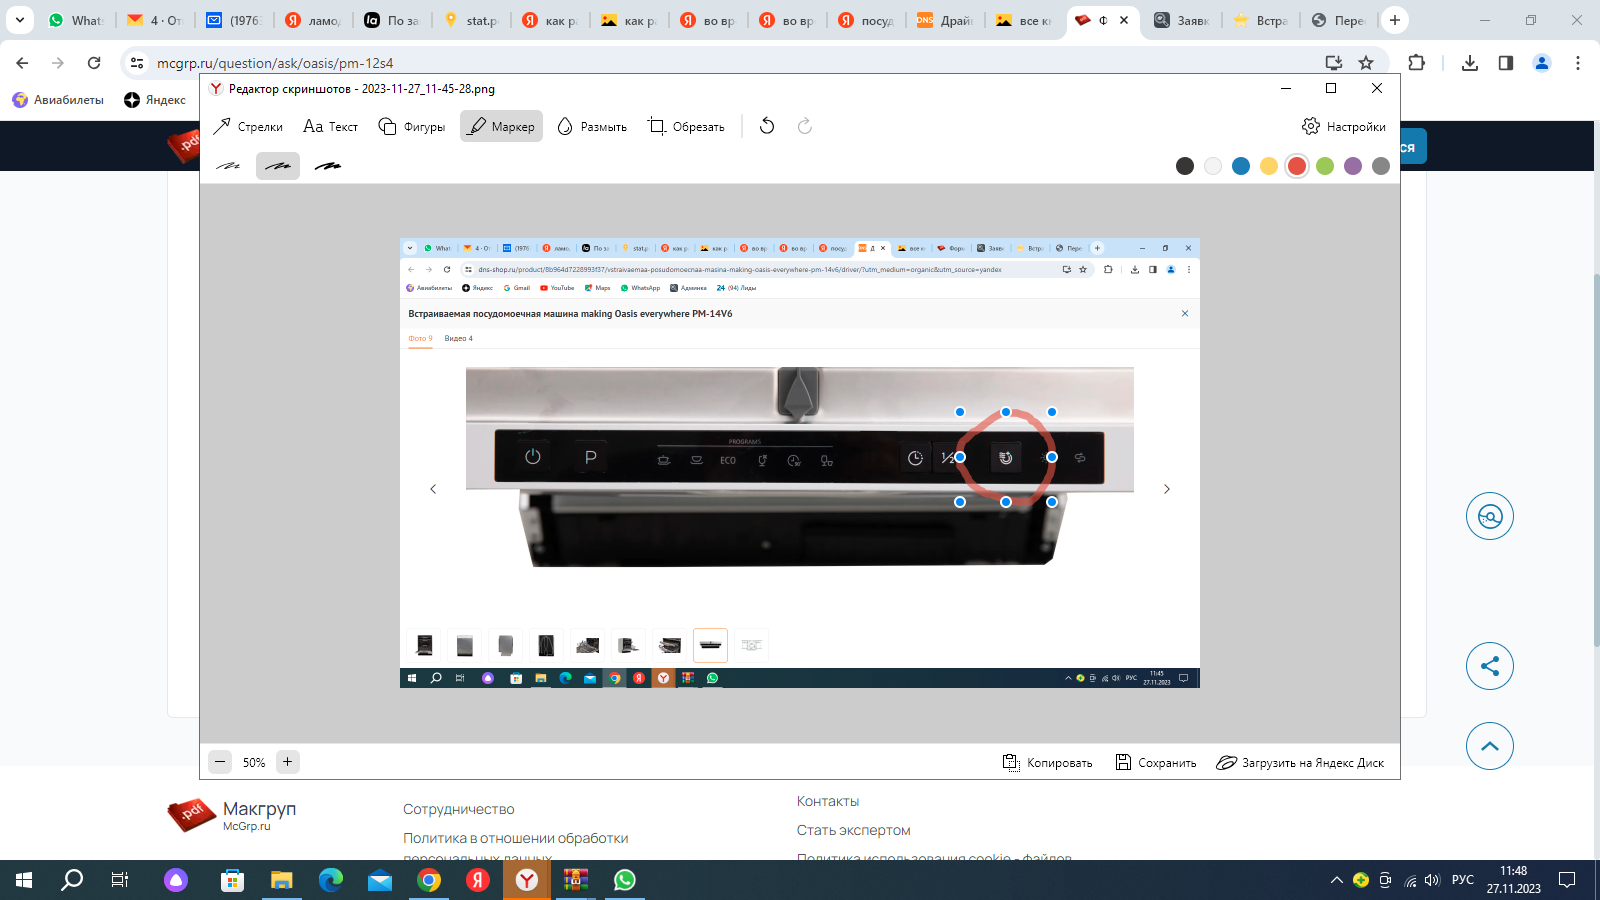Open the Сотрудничество footer link
The image size is (1600, 900).
click(x=459, y=809)
